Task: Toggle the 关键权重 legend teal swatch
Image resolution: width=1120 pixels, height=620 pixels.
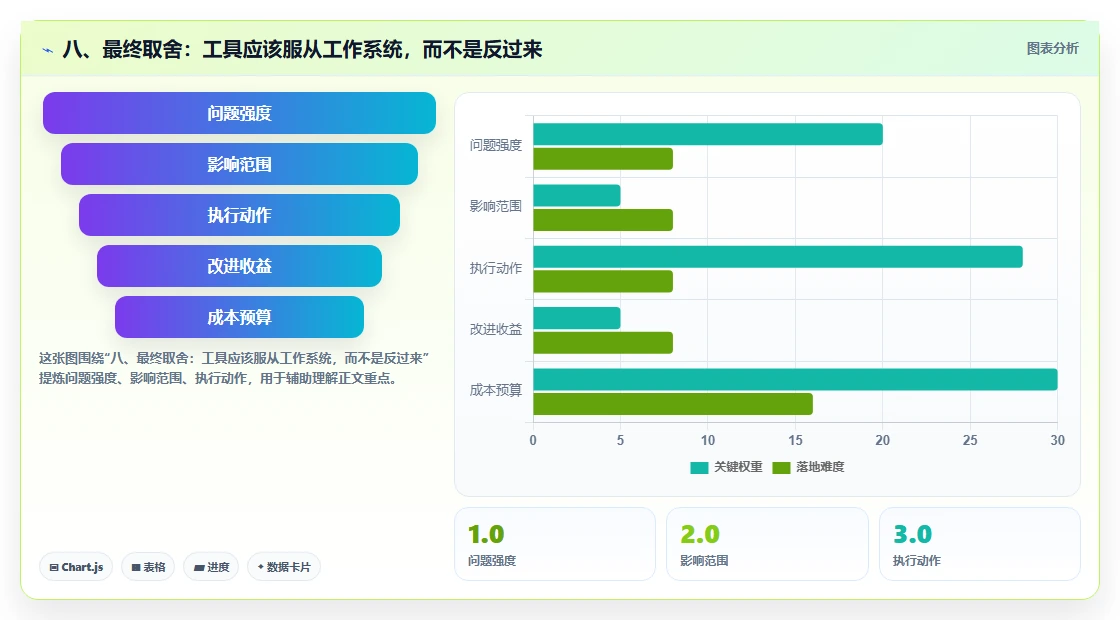Action: click(x=699, y=467)
